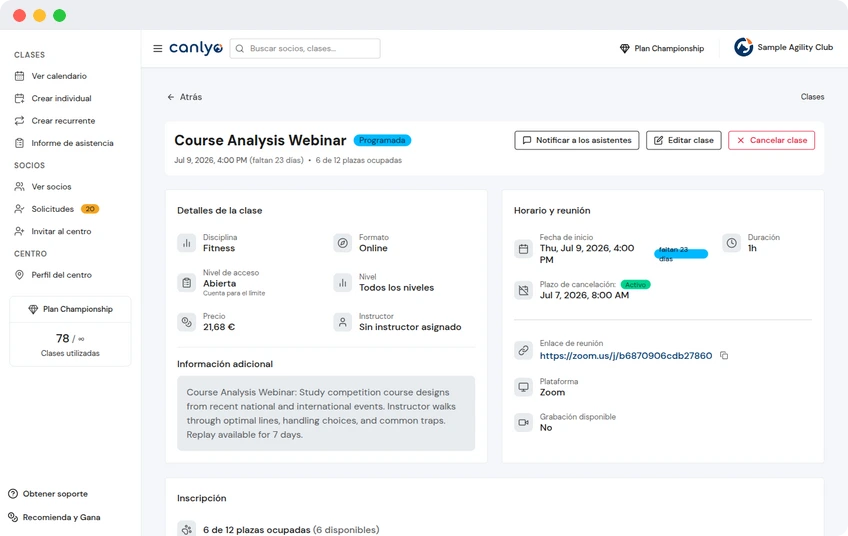Open the Sample Agility Club account menu

(x=783, y=48)
